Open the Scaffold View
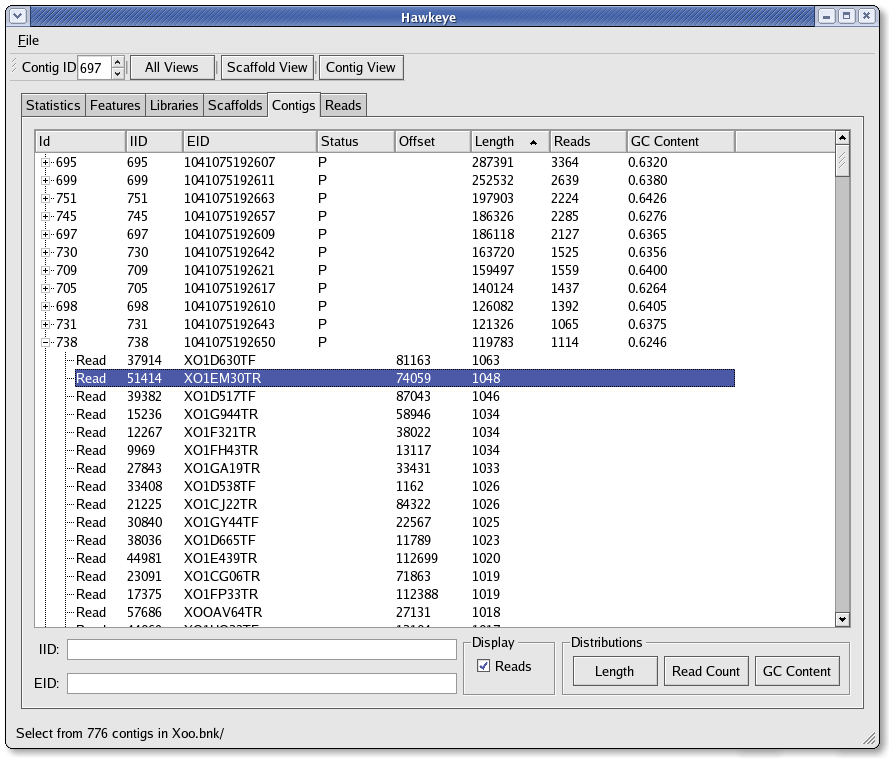The height and width of the screenshot is (758, 889). [x=267, y=67]
